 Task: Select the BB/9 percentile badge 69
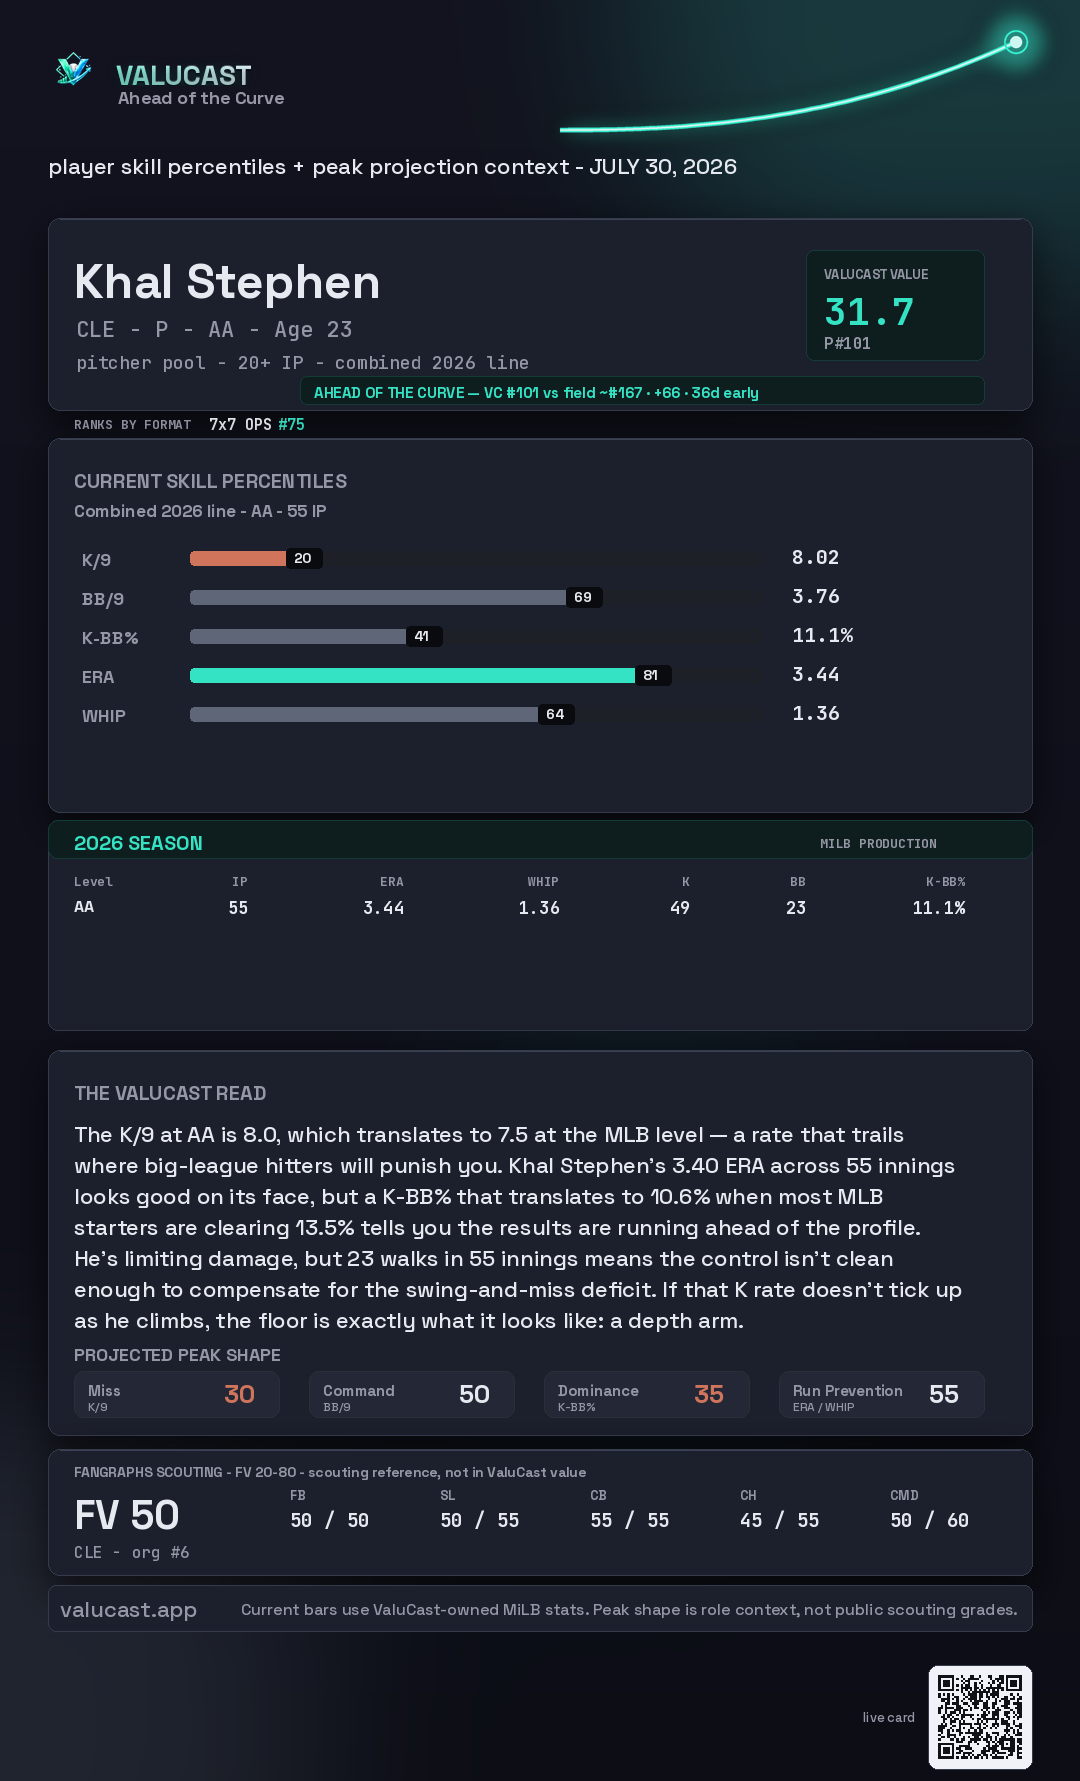(583, 597)
